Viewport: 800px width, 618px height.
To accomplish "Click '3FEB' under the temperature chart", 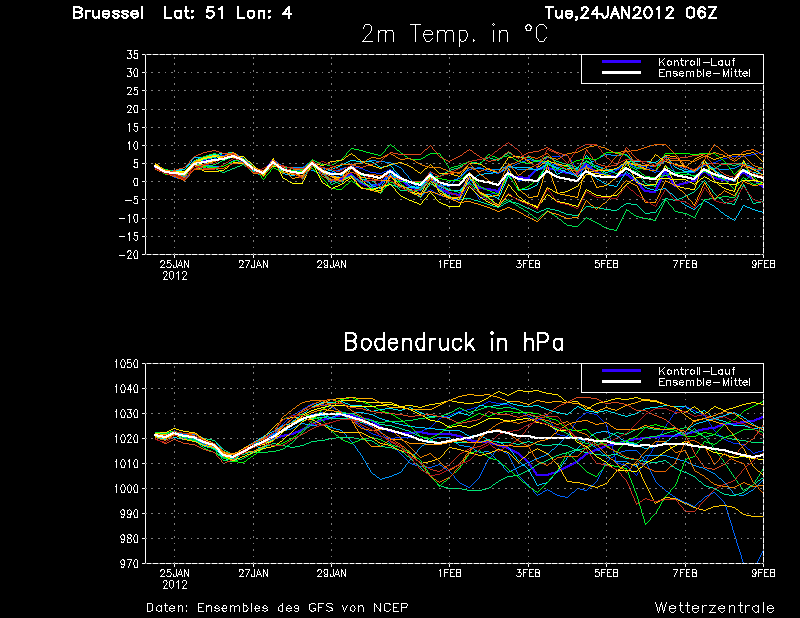I will coord(528,264).
